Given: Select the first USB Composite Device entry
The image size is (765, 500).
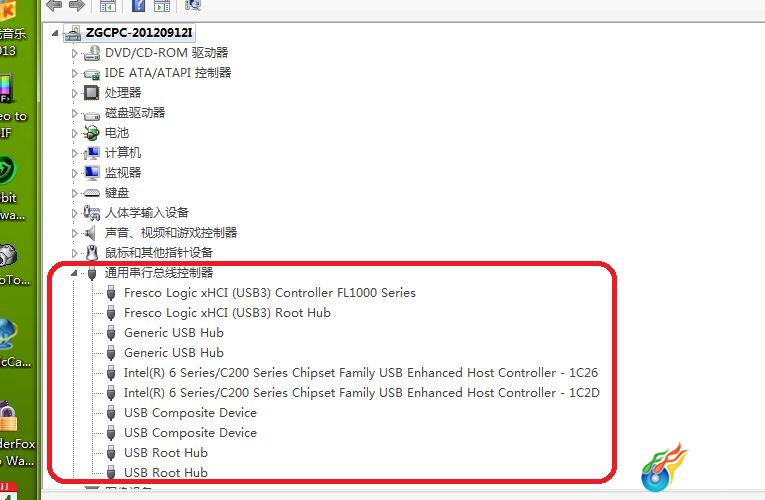Looking at the screenshot, I should click(190, 413).
